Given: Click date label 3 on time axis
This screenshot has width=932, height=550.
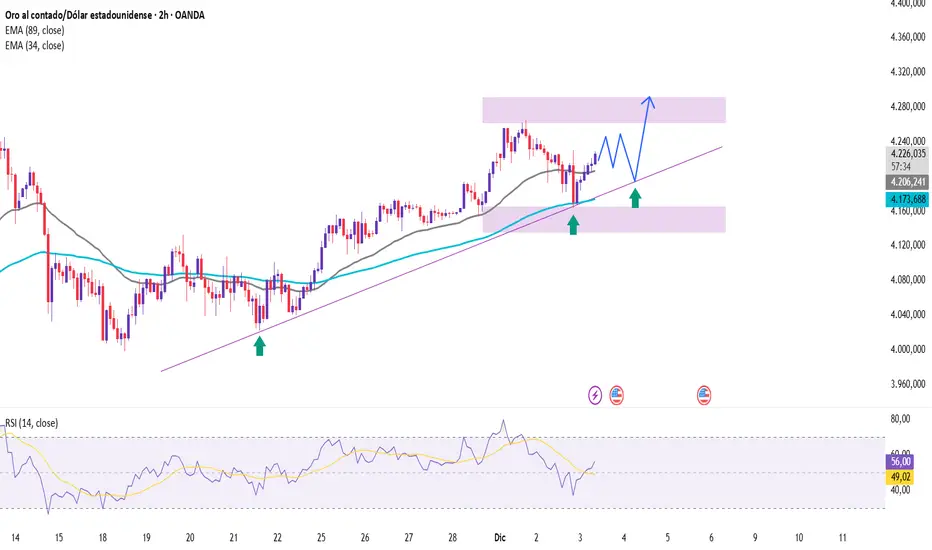Looking at the screenshot, I should click(580, 538).
